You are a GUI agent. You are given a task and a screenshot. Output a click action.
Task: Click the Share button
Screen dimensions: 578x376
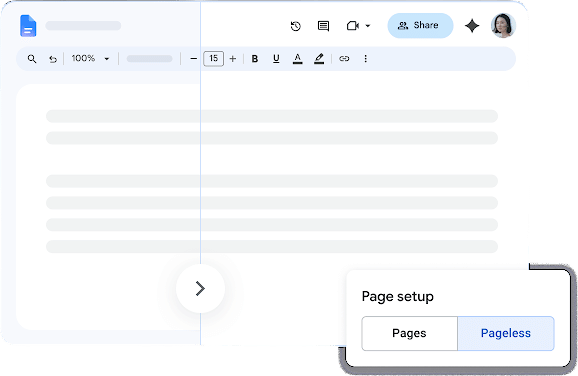click(x=420, y=25)
